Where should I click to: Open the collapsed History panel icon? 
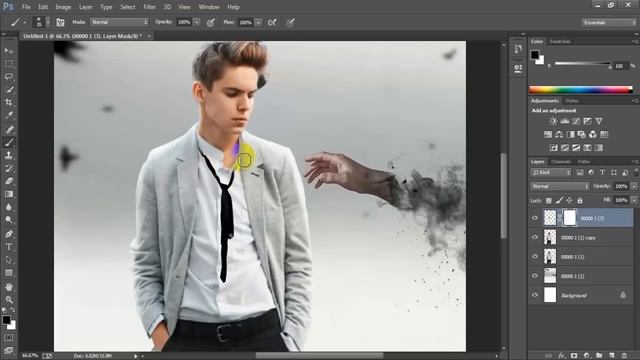pyautogui.click(x=518, y=49)
